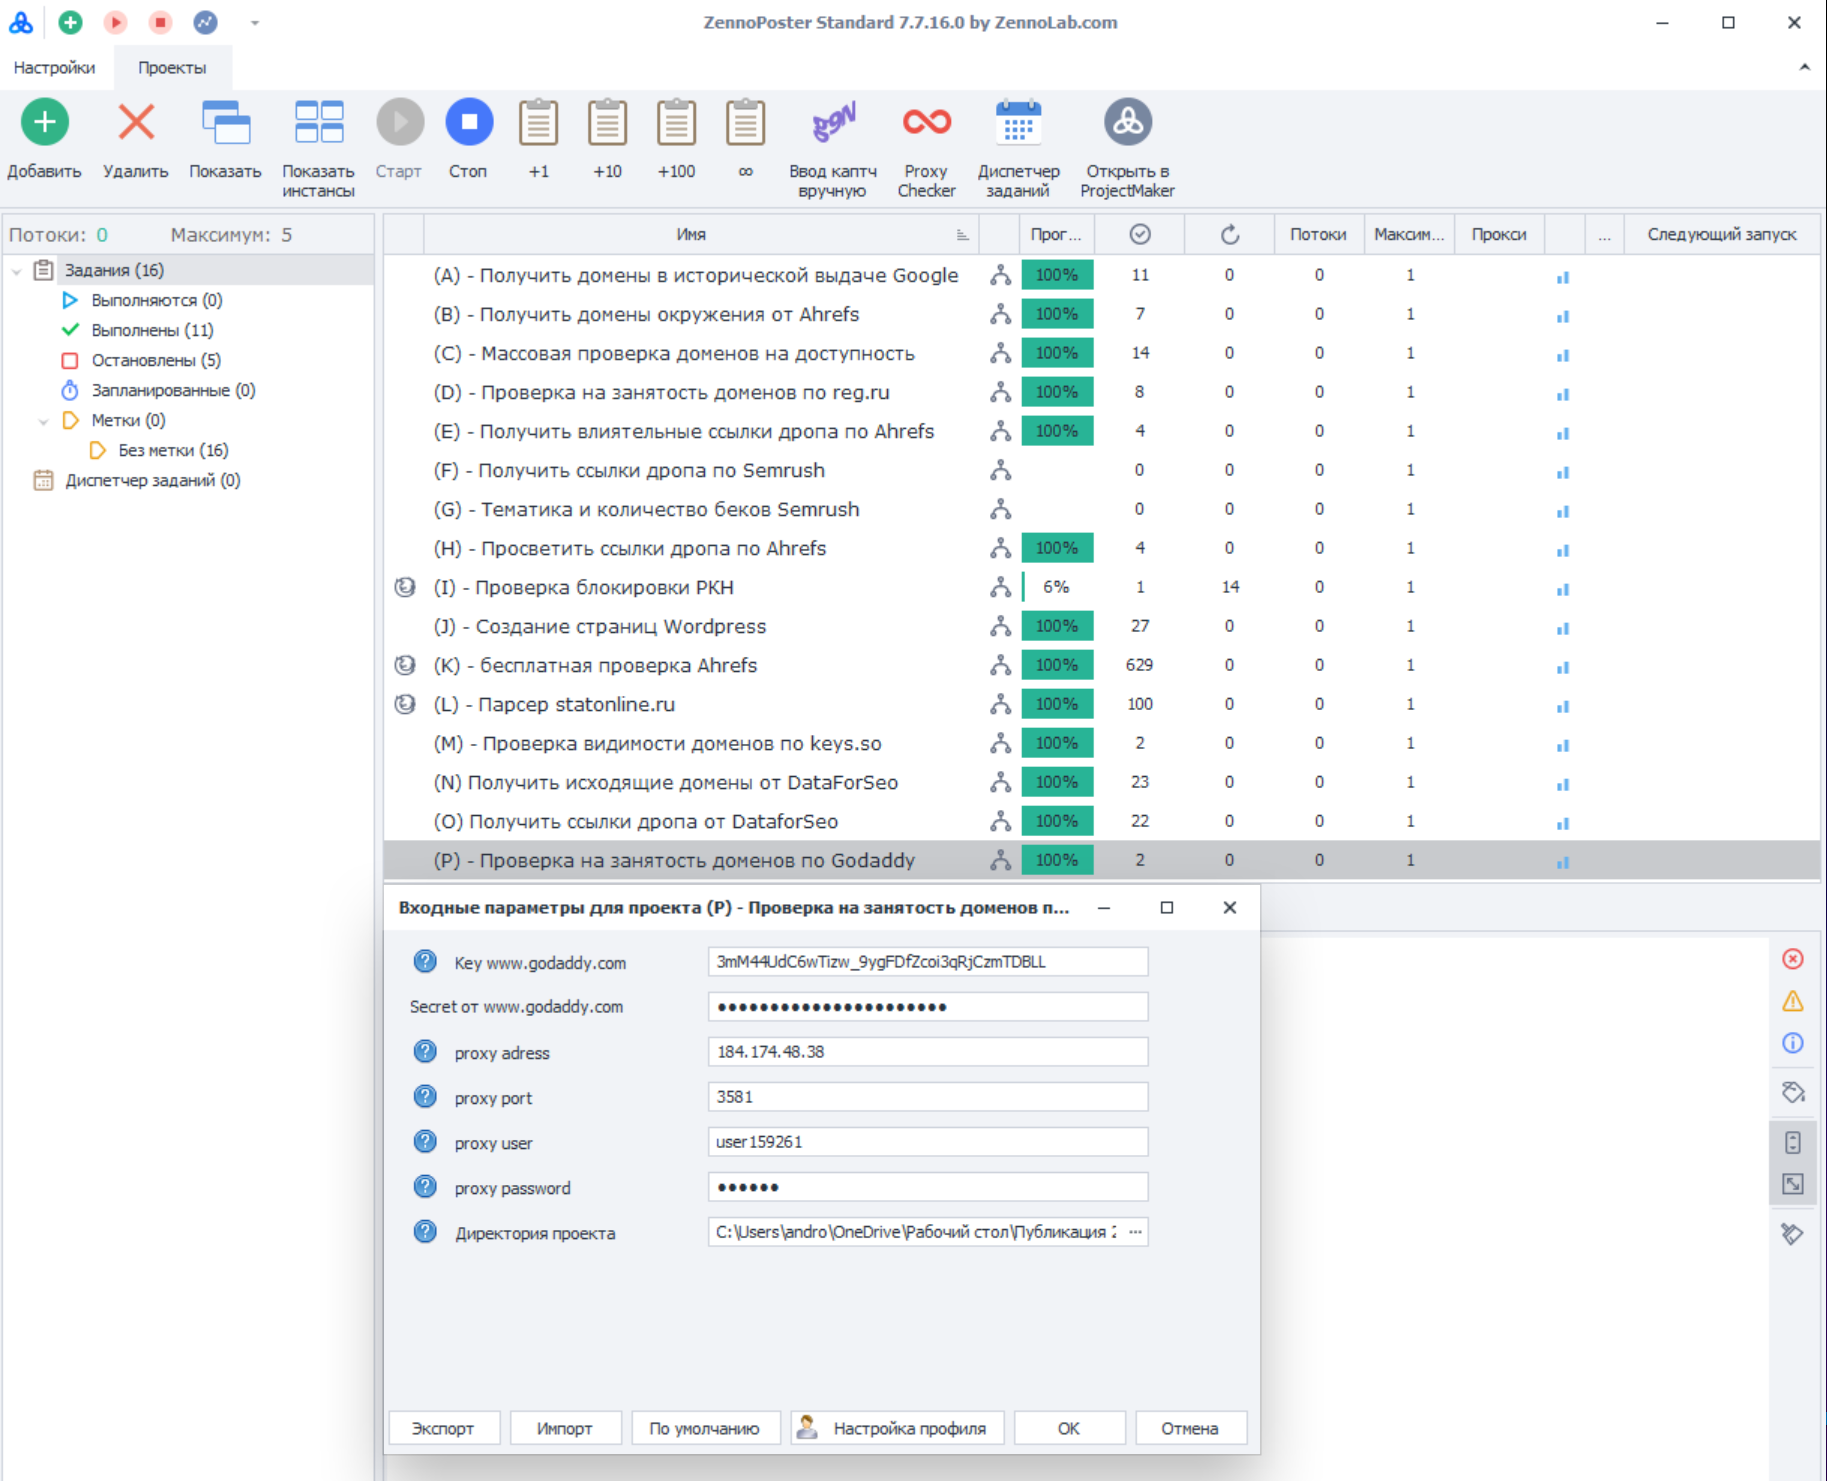
Task: Click help icon next to proxy password
Action: tap(425, 1187)
